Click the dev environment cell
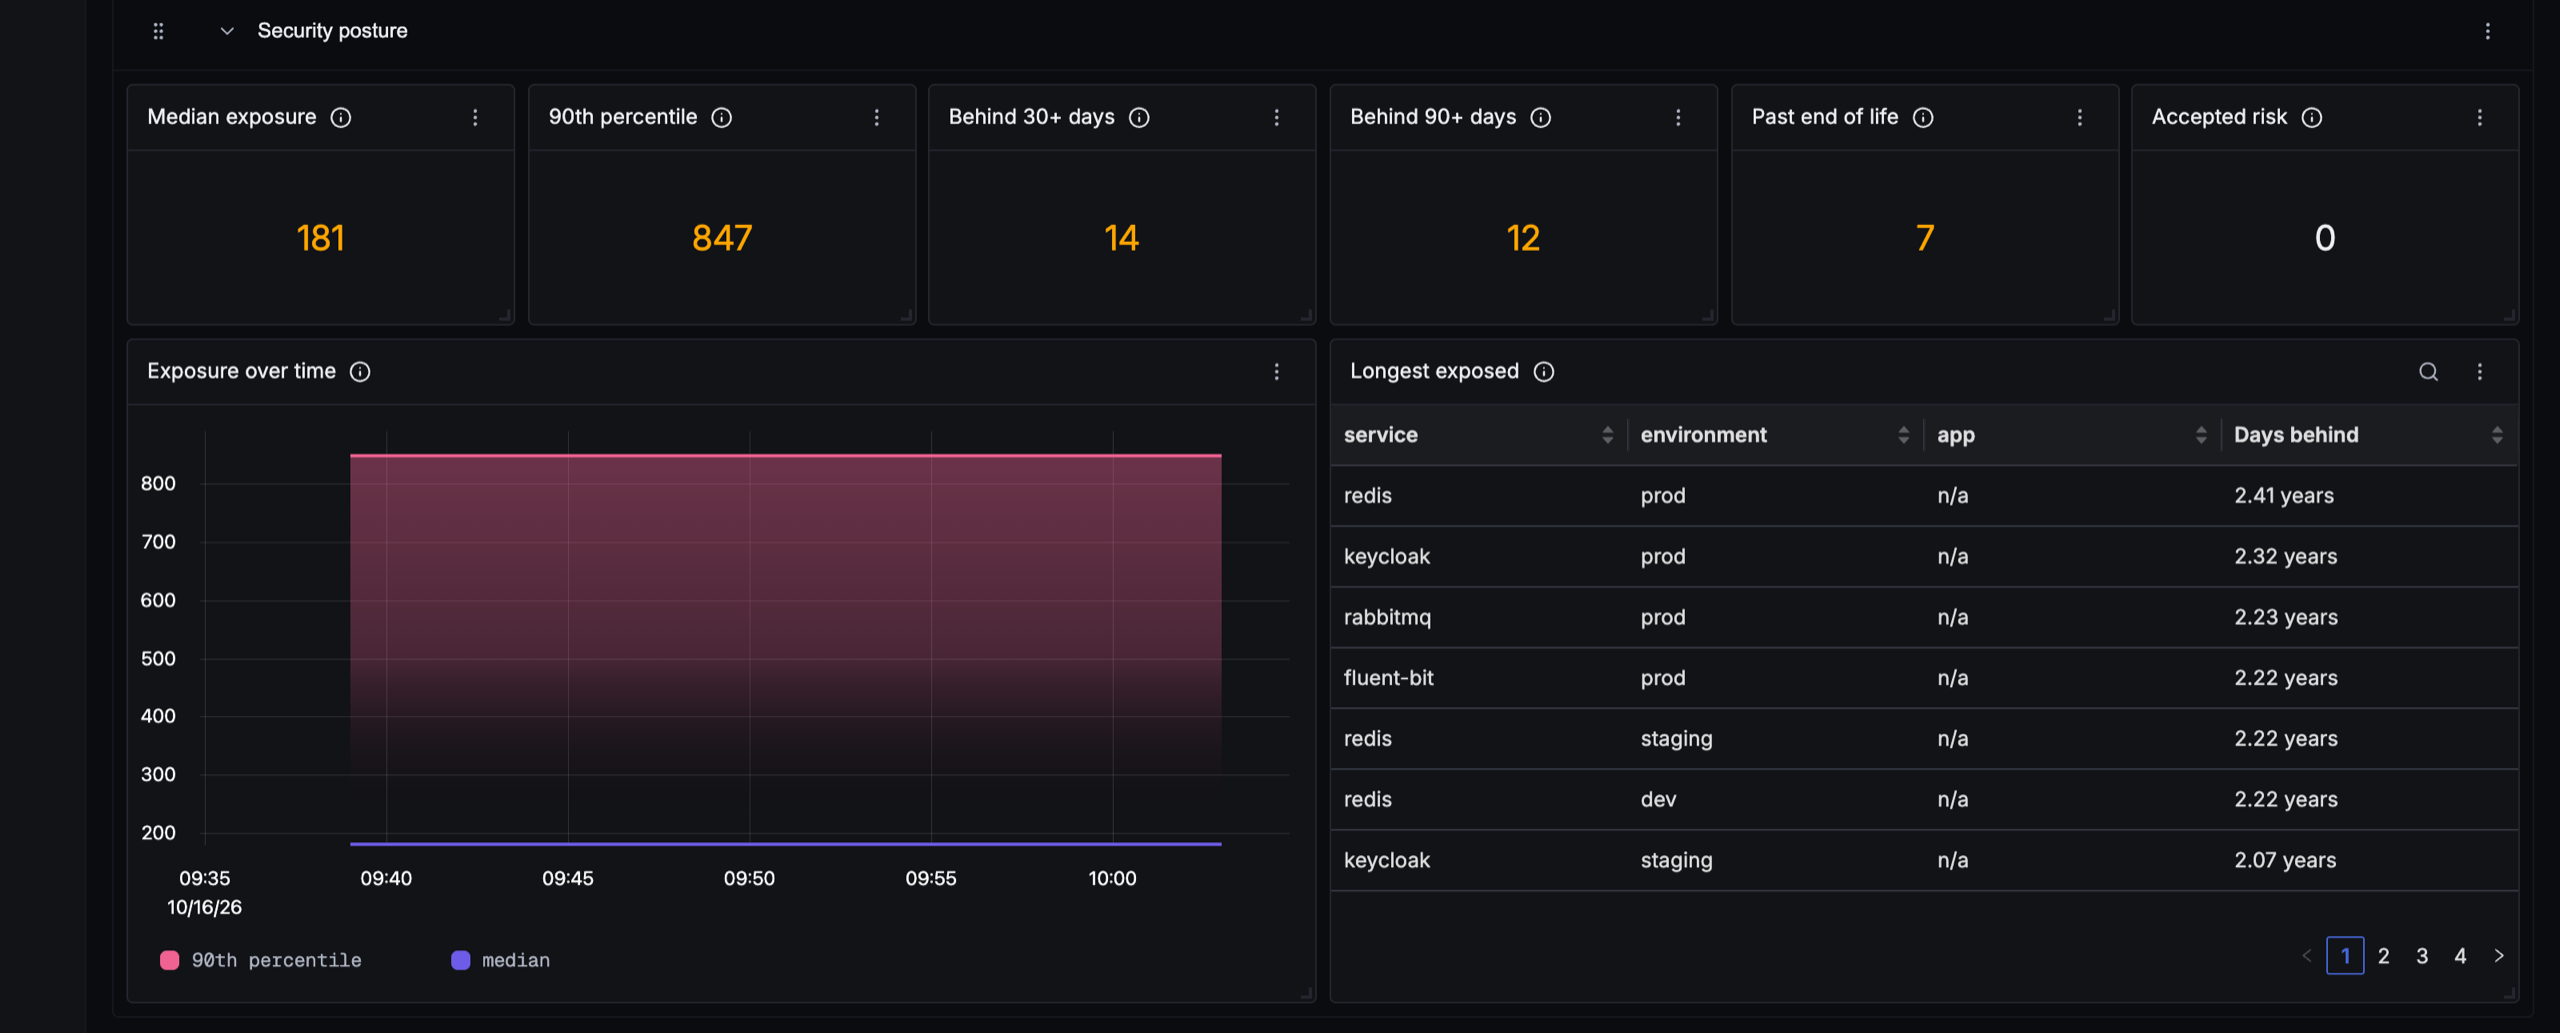 click(x=1659, y=799)
